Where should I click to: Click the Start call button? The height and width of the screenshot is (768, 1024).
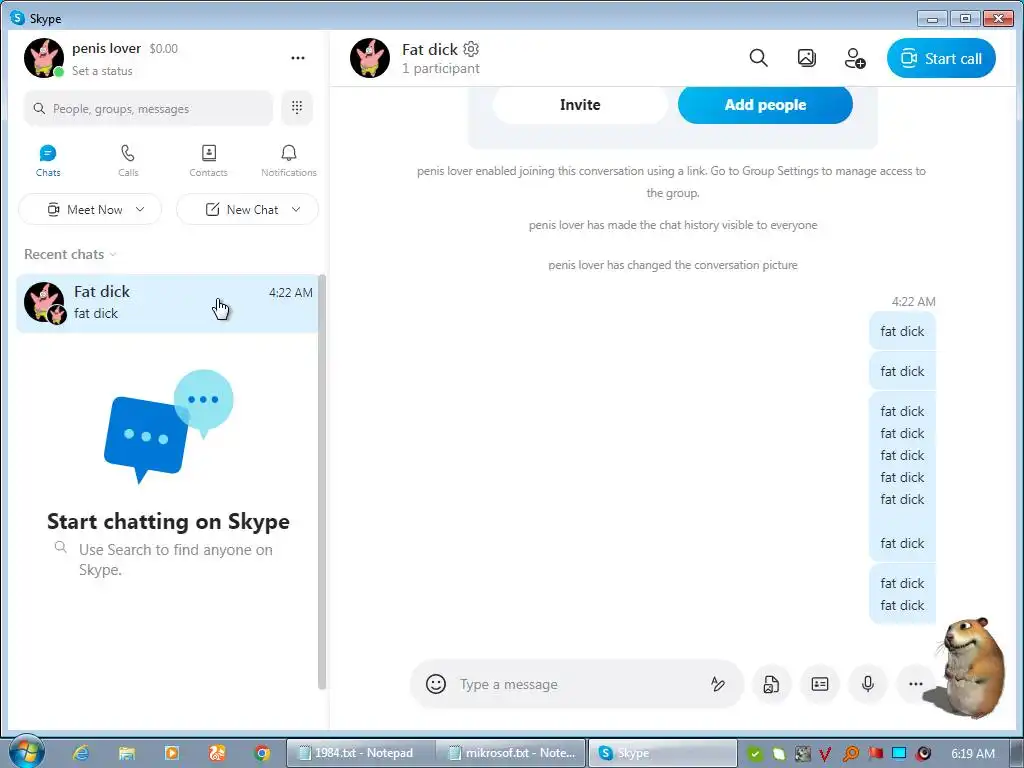(x=941, y=58)
